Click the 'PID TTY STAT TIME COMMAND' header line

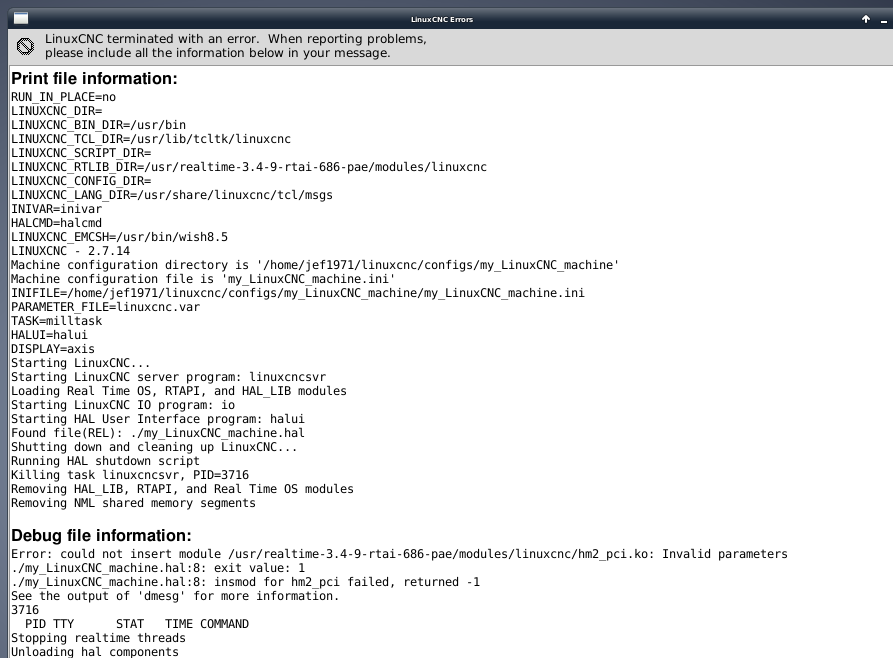point(137,624)
